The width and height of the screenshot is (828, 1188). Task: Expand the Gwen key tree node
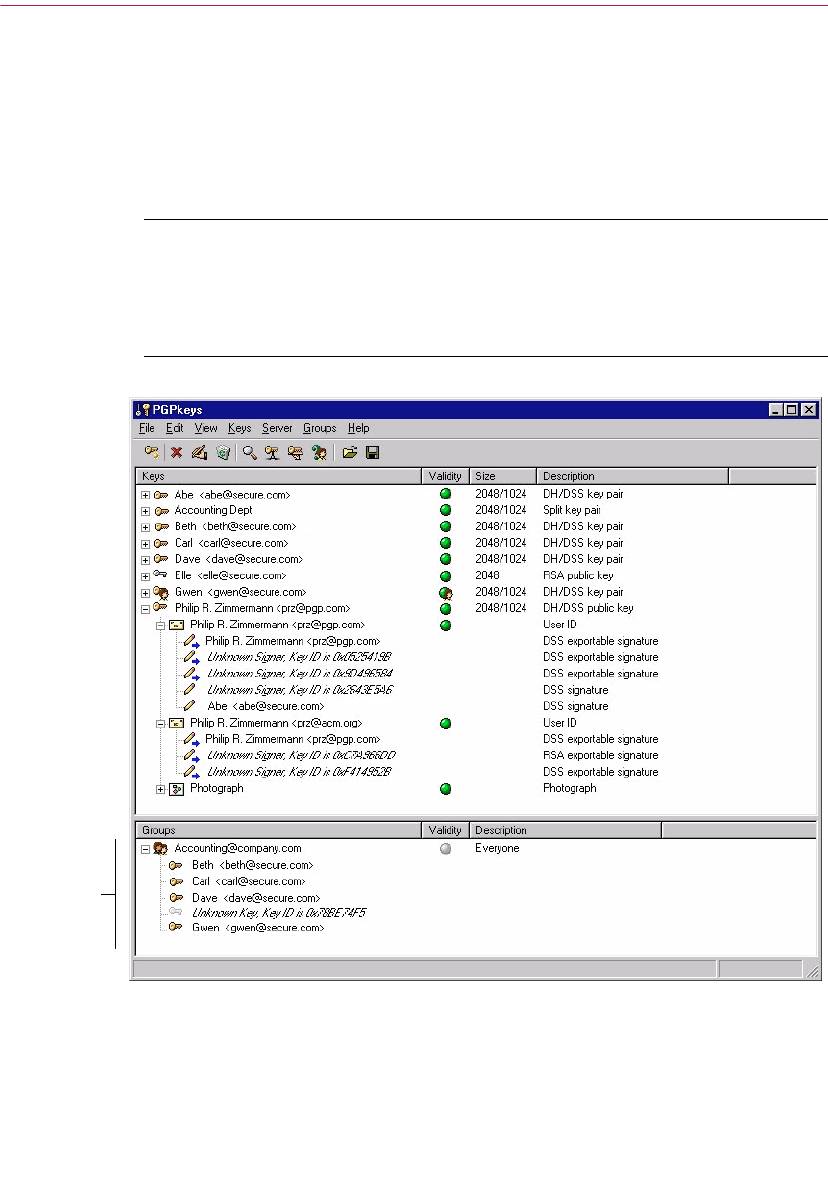145,593
